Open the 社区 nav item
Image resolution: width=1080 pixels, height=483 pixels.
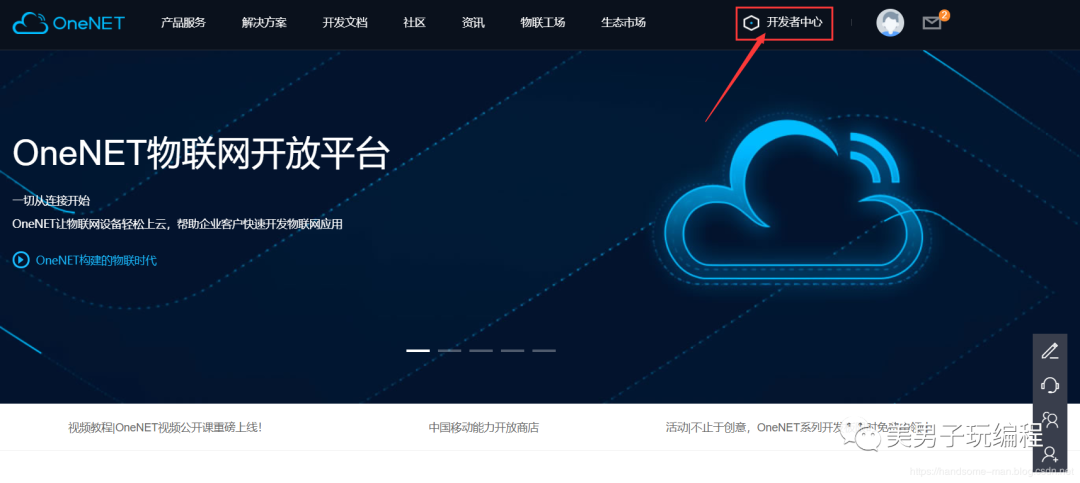pos(415,23)
